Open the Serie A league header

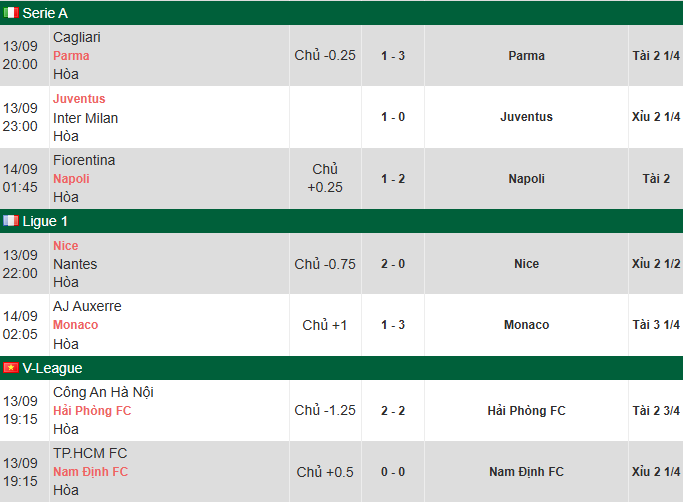tap(45, 13)
